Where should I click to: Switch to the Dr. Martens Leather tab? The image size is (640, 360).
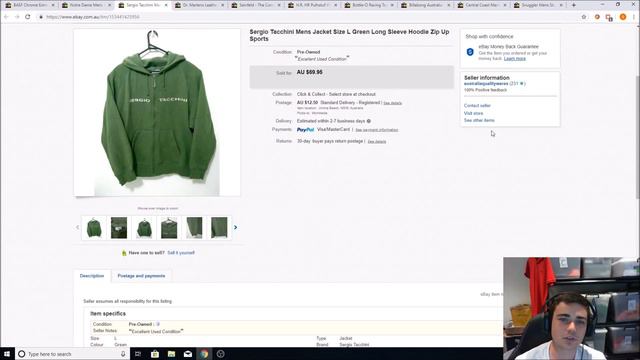200,5
